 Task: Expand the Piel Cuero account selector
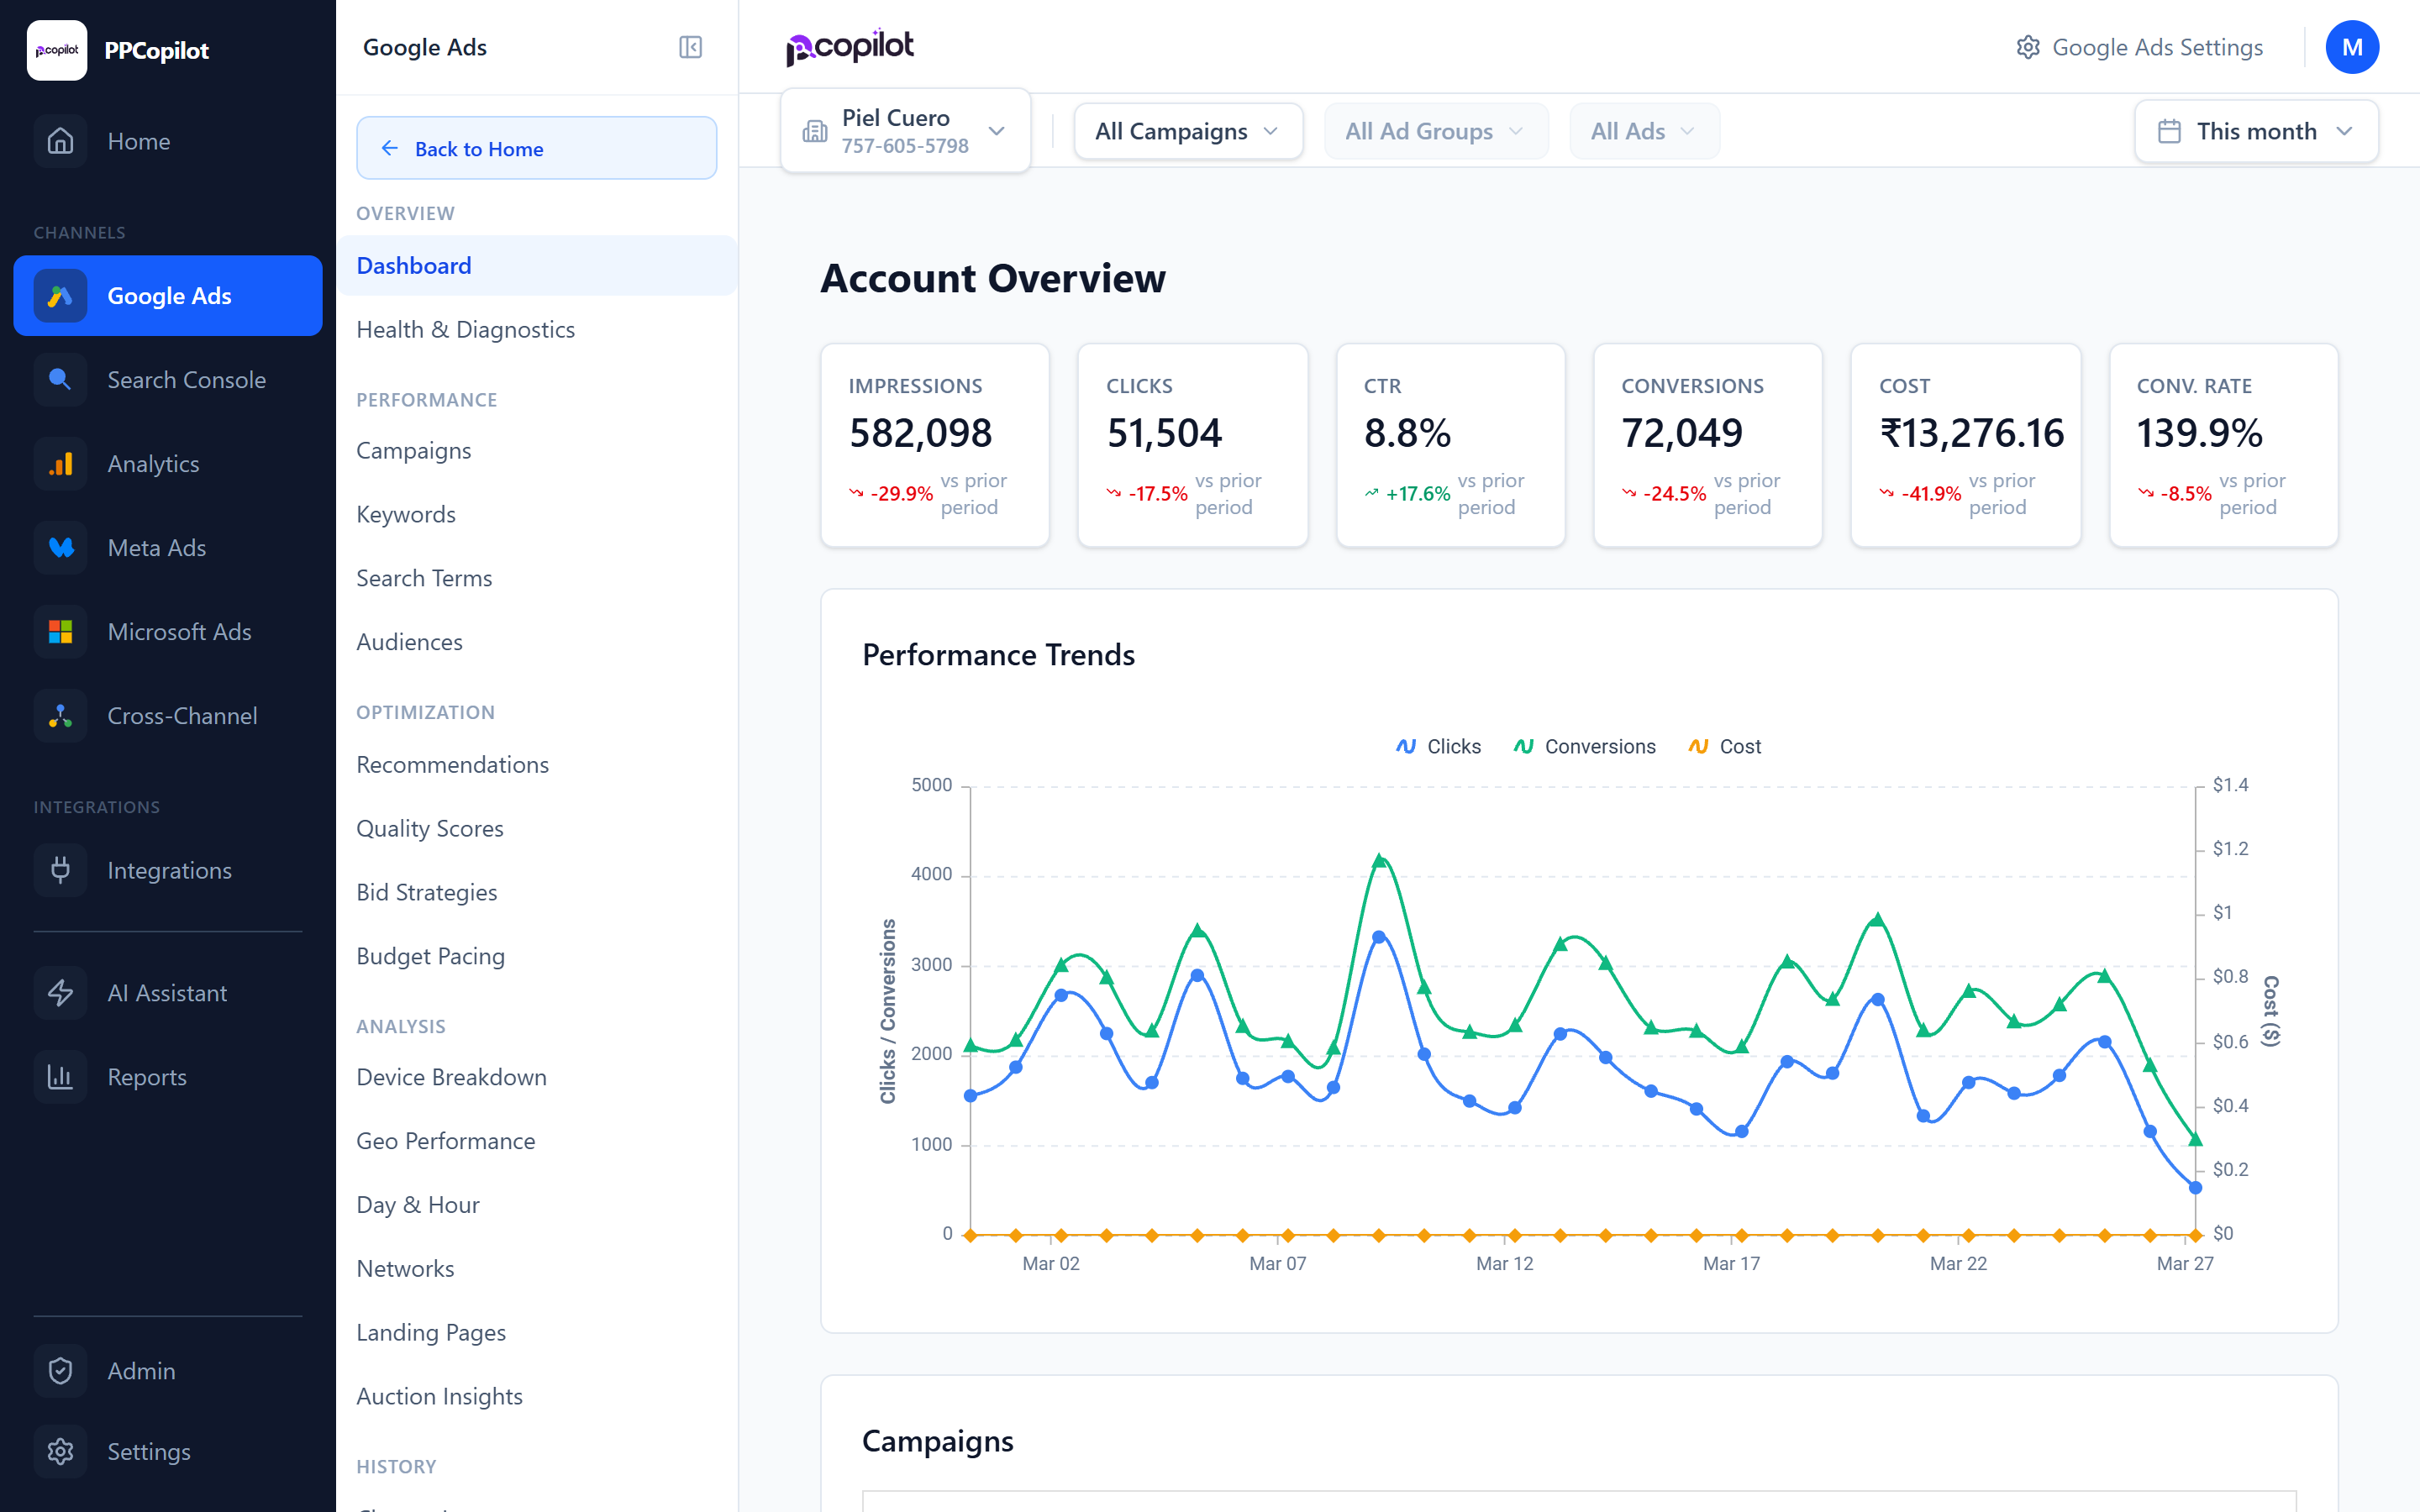pos(905,130)
